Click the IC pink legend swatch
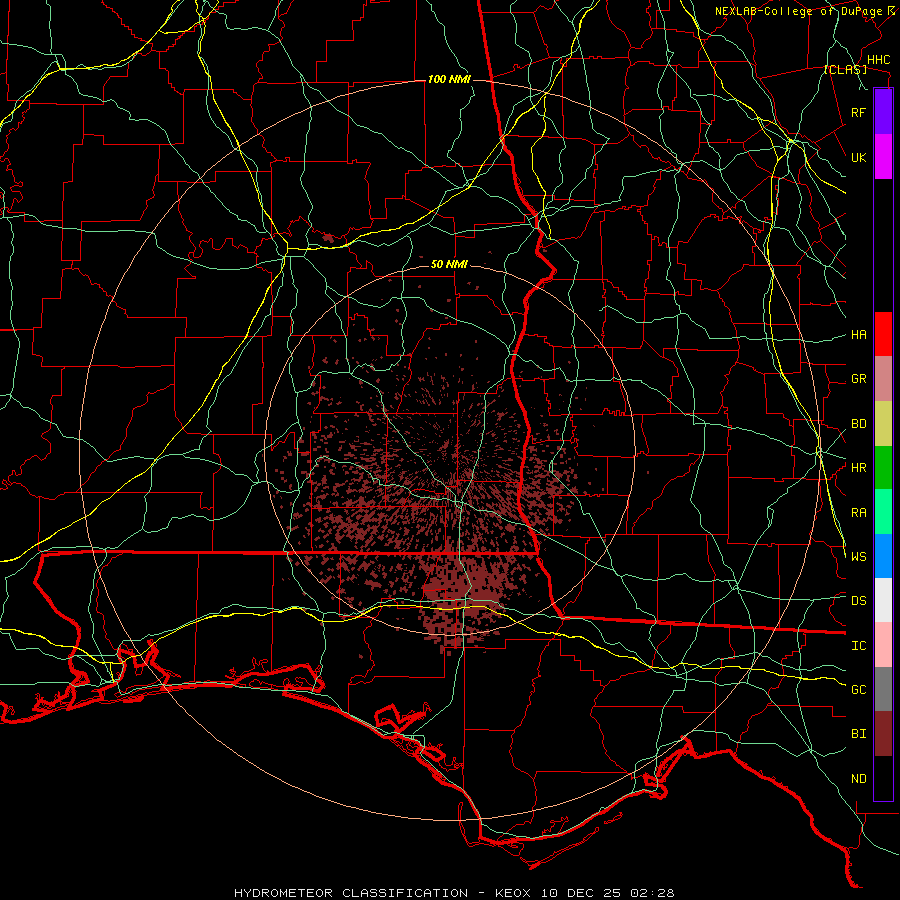The image size is (900, 900). tap(883, 645)
